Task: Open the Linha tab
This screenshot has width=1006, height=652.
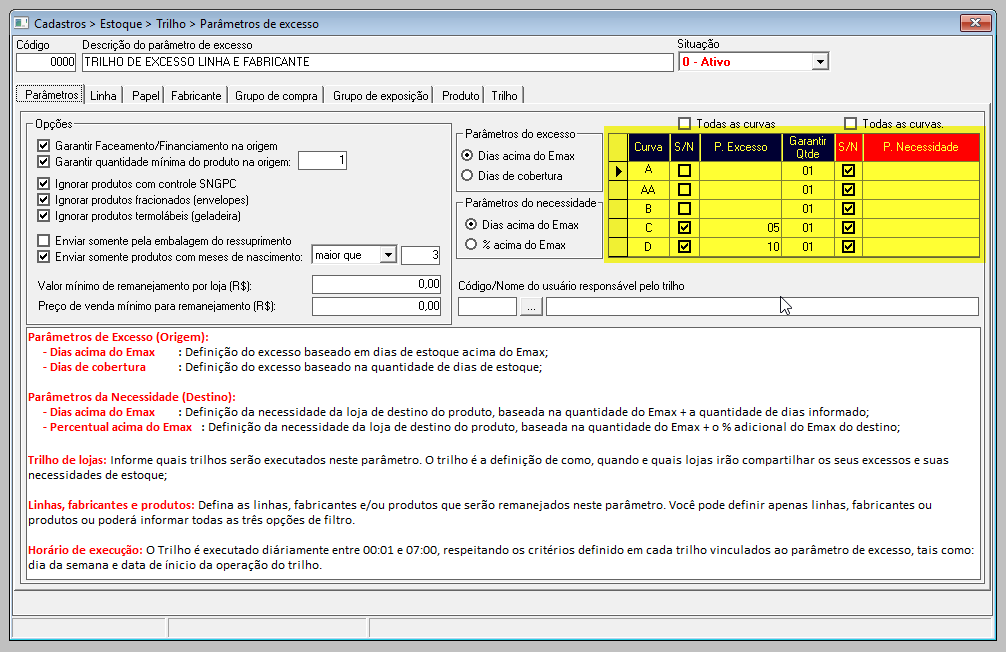Action: coord(103,96)
